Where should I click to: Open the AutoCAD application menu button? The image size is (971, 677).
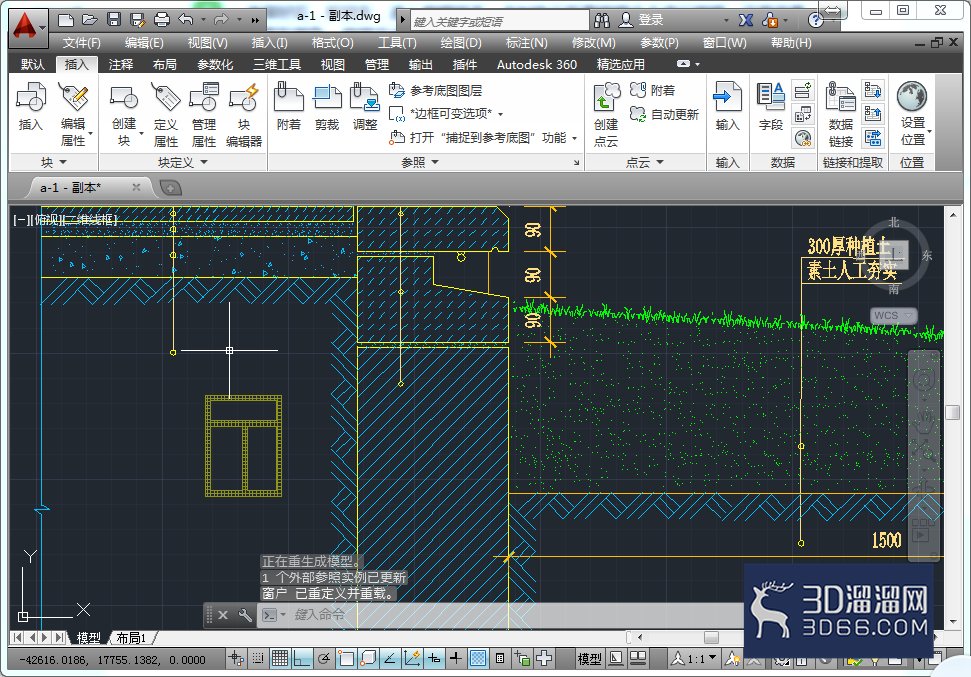point(27,28)
